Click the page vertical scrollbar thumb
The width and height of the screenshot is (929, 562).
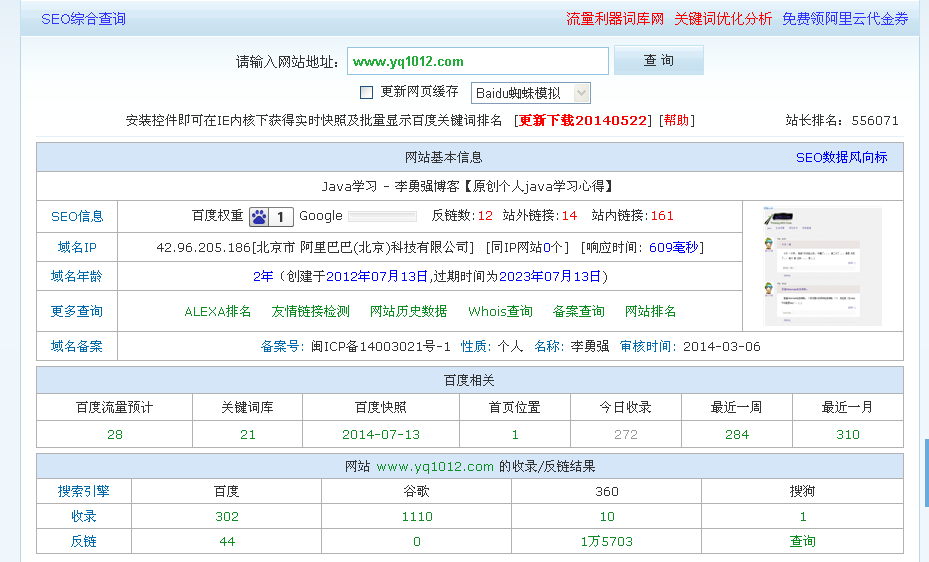[x=926, y=473]
